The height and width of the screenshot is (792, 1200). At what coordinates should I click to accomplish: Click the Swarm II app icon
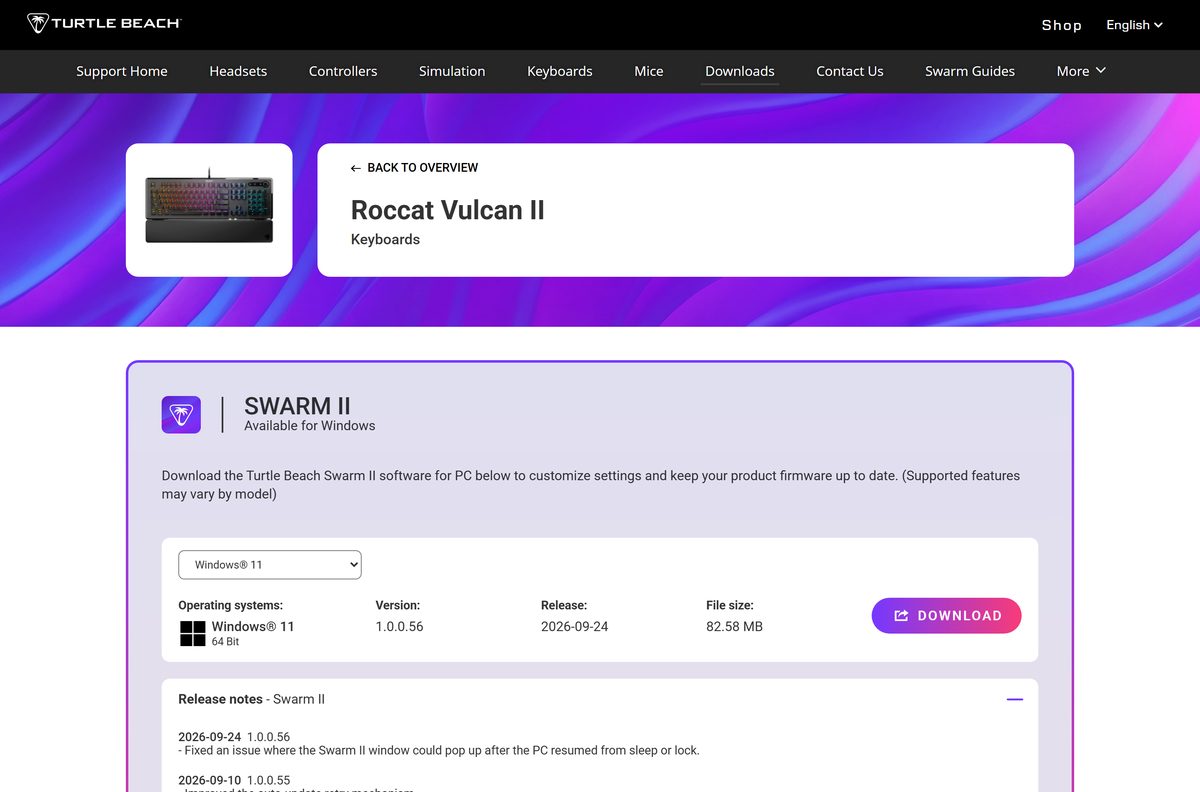181,414
